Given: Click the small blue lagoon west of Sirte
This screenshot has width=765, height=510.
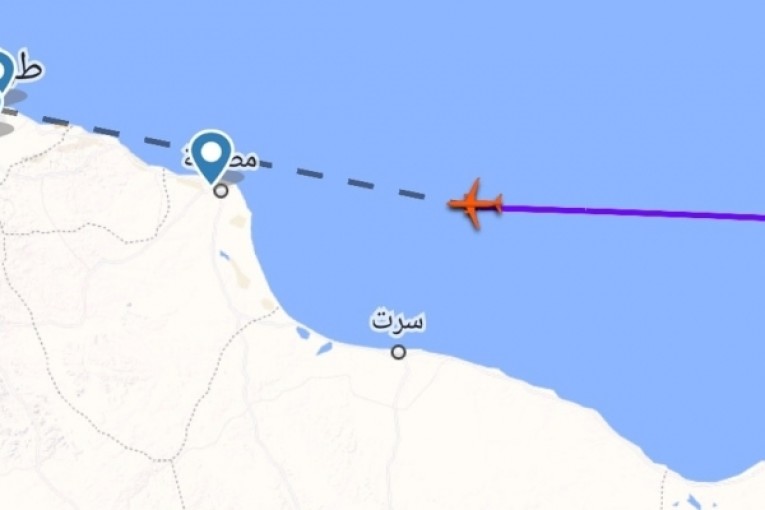Looking at the screenshot, I should point(303,333).
